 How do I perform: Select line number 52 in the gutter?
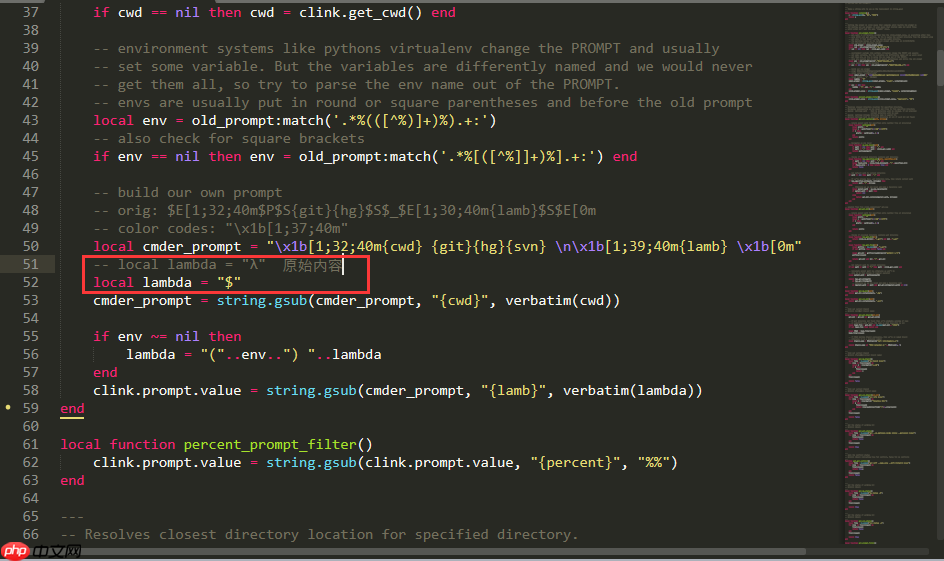[x=31, y=282]
